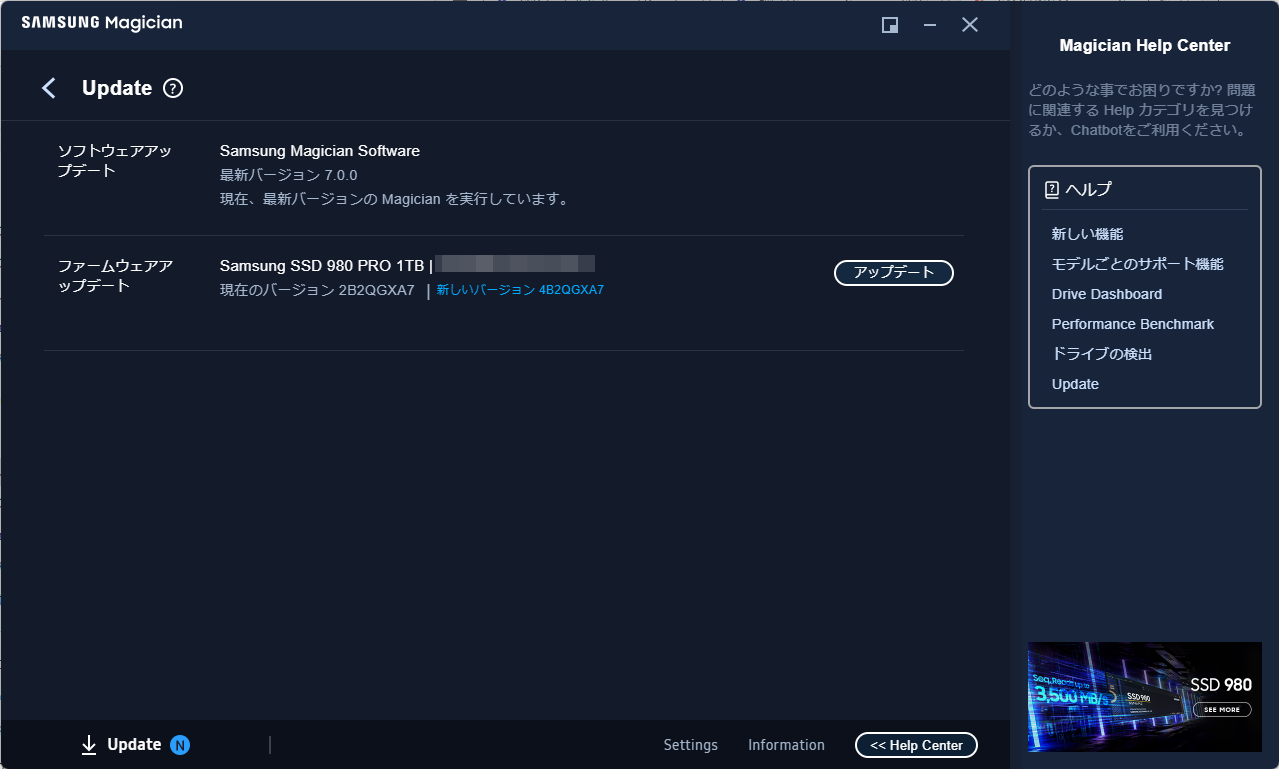The height and width of the screenshot is (769, 1279).
Task: Click the SAMSUNG Magician logo title
Action: click(x=102, y=23)
